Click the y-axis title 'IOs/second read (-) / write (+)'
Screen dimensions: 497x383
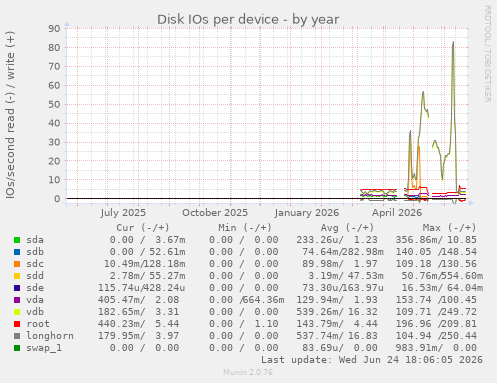10,115
